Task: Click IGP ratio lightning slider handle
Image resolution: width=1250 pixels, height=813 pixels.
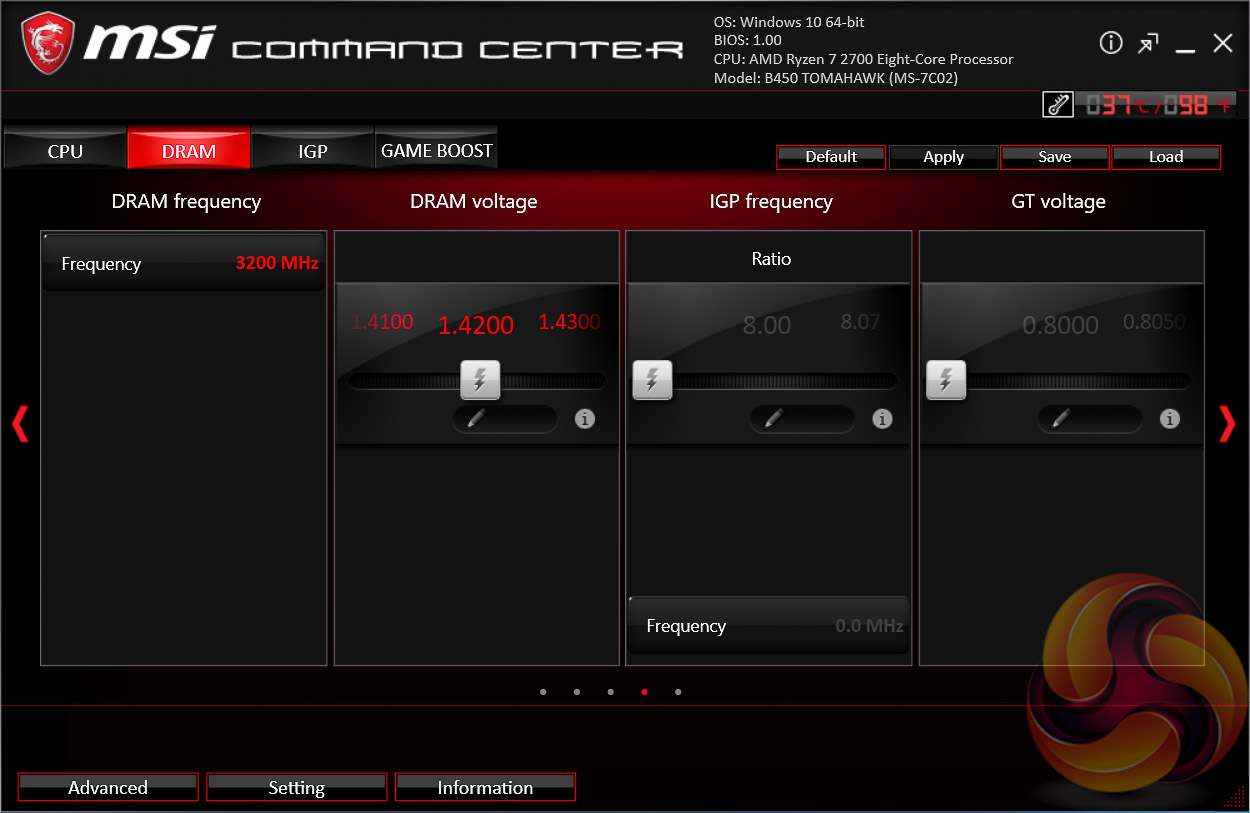Action: click(653, 380)
